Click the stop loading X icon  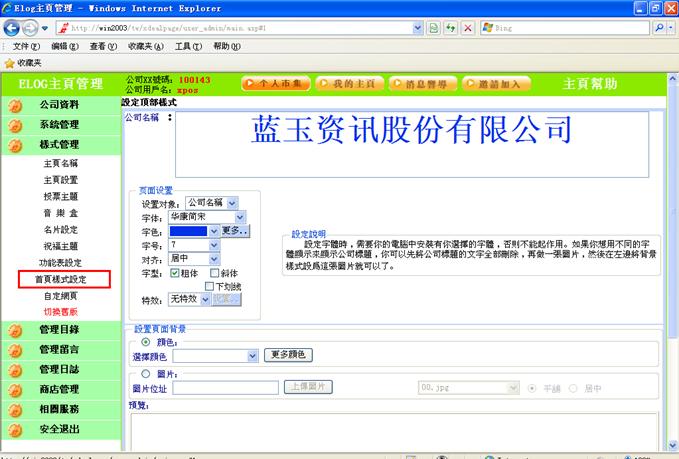pyautogui.click(x=468, y=28)
